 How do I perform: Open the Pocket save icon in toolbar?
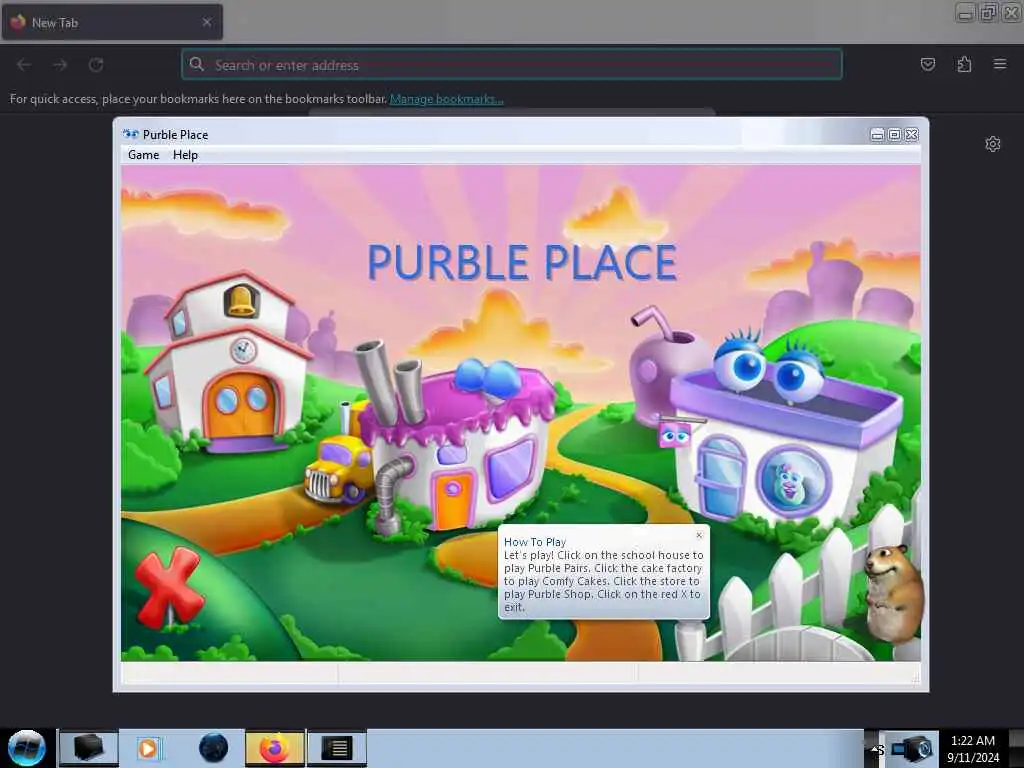pyautogui.click(x=927, y=65)
